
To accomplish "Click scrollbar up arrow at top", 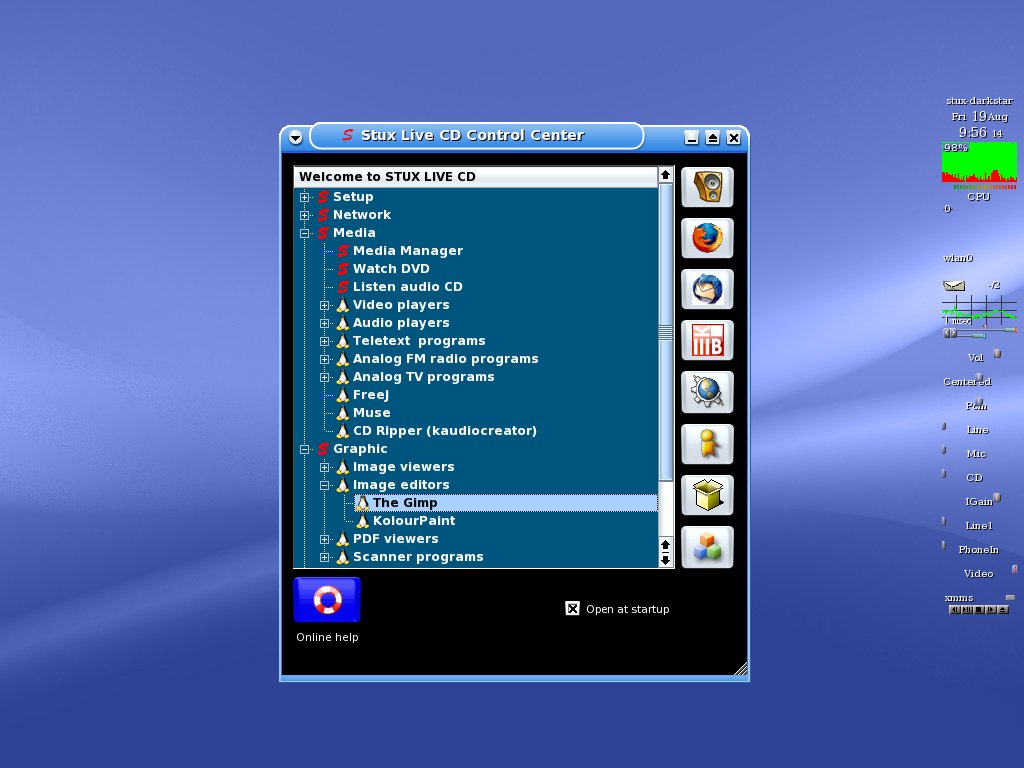I will pyautogui.click(x=665, y=174).
